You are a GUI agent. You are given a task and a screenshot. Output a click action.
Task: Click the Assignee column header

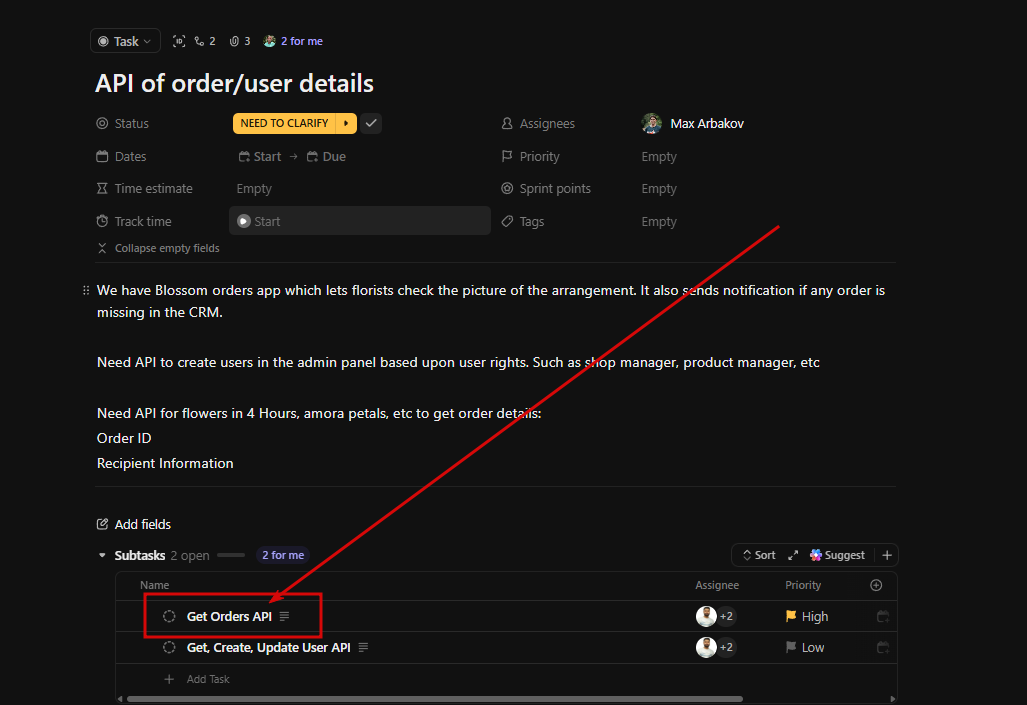tap(717, 585)
